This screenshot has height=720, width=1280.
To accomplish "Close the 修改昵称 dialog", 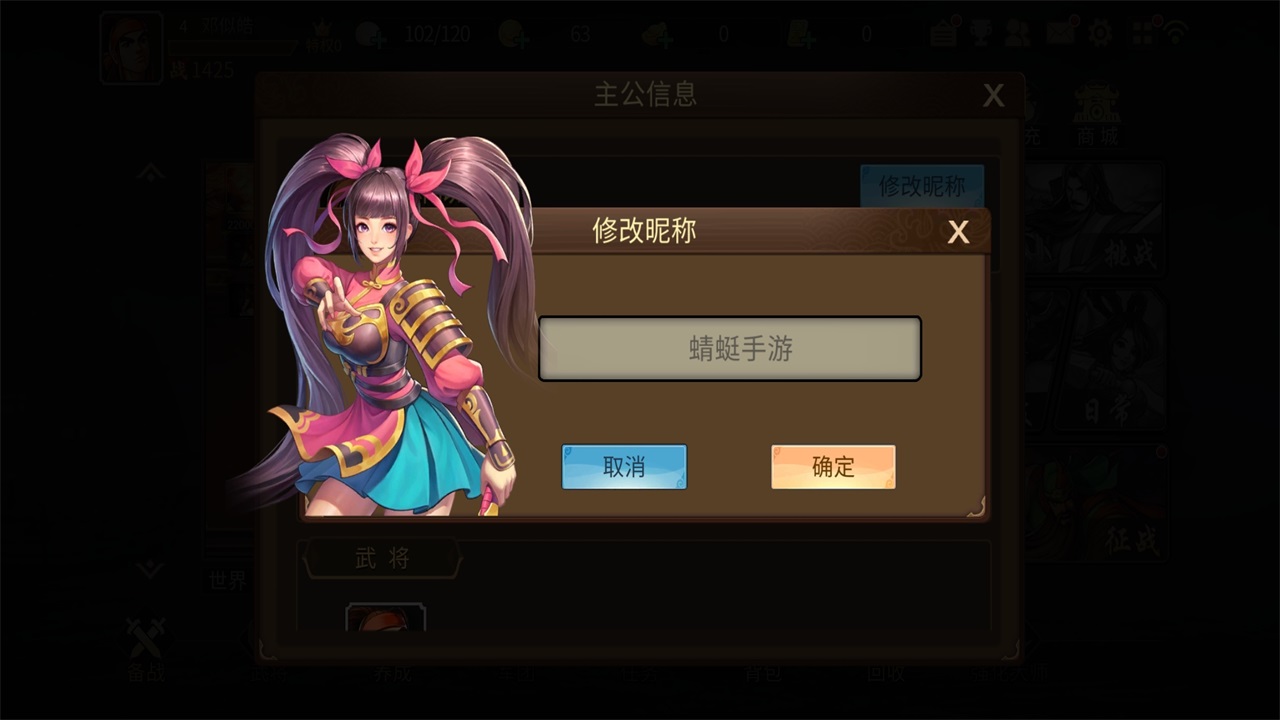I will 958,232.
